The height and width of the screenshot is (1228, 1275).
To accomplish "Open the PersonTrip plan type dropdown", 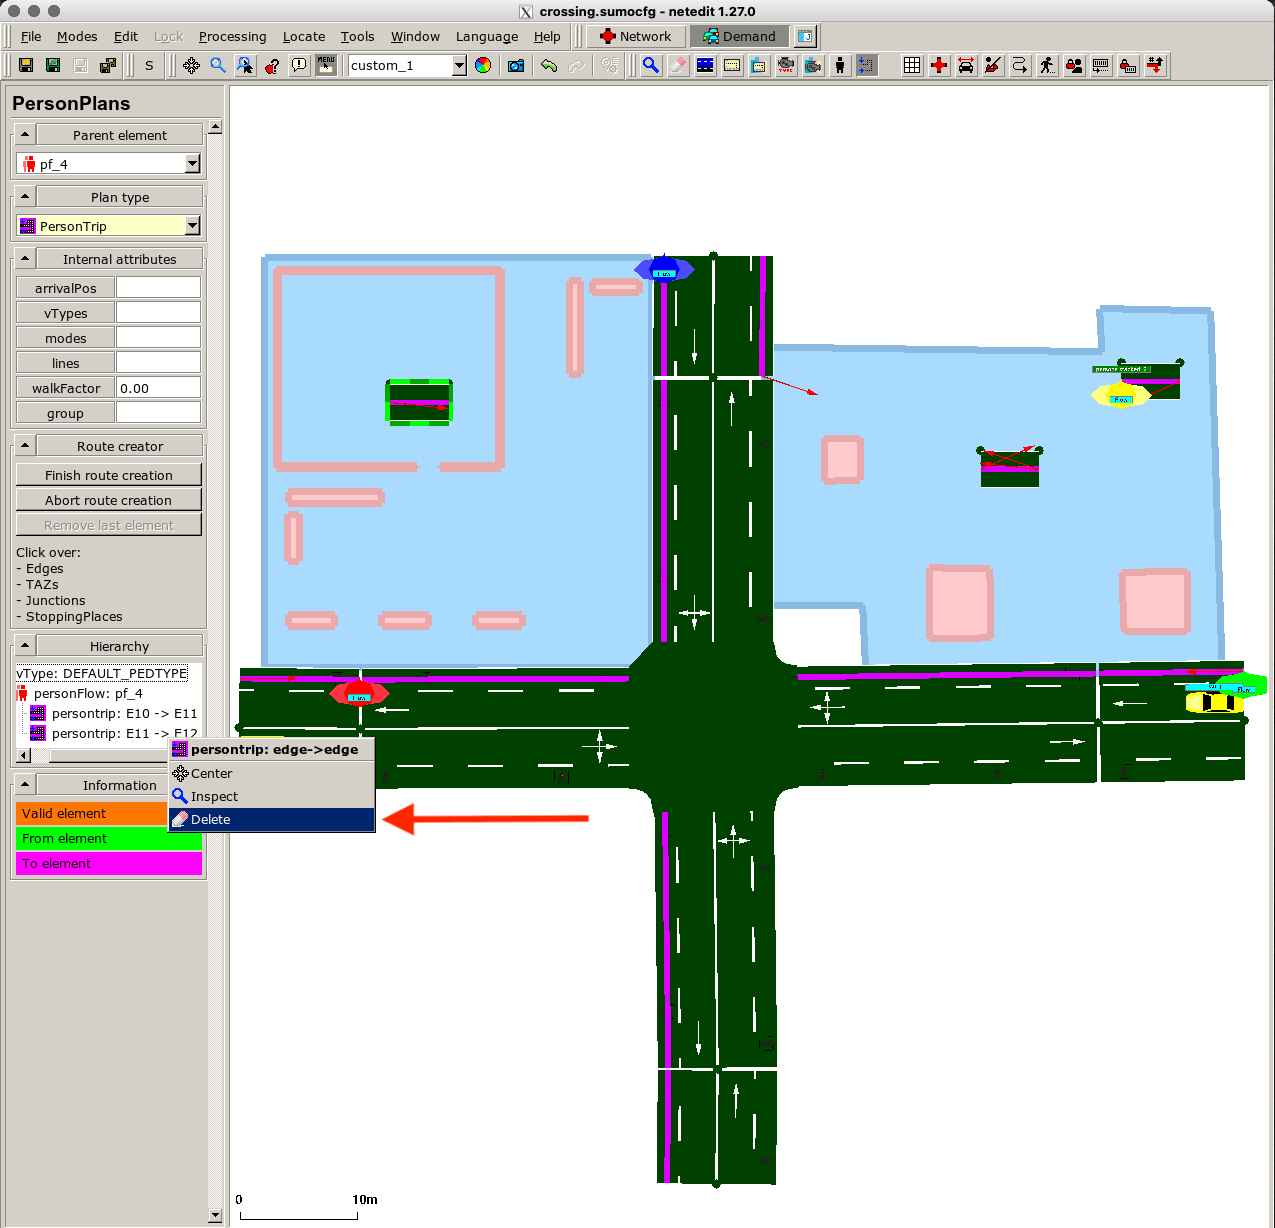I will (193, 225).
